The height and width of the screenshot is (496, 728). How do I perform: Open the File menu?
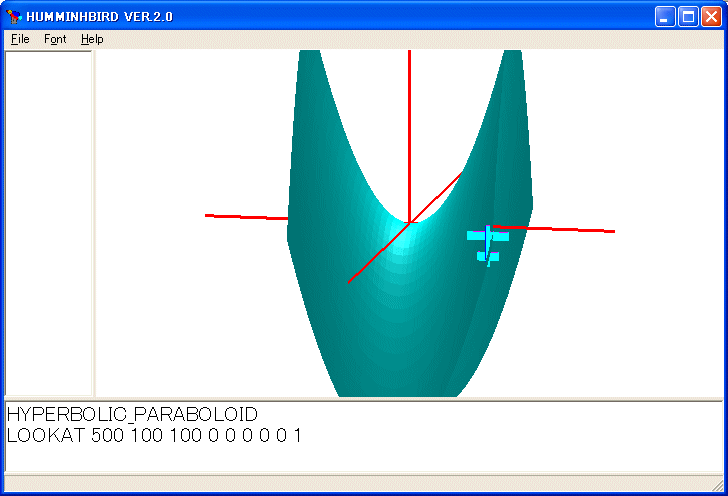coord(20,39)
